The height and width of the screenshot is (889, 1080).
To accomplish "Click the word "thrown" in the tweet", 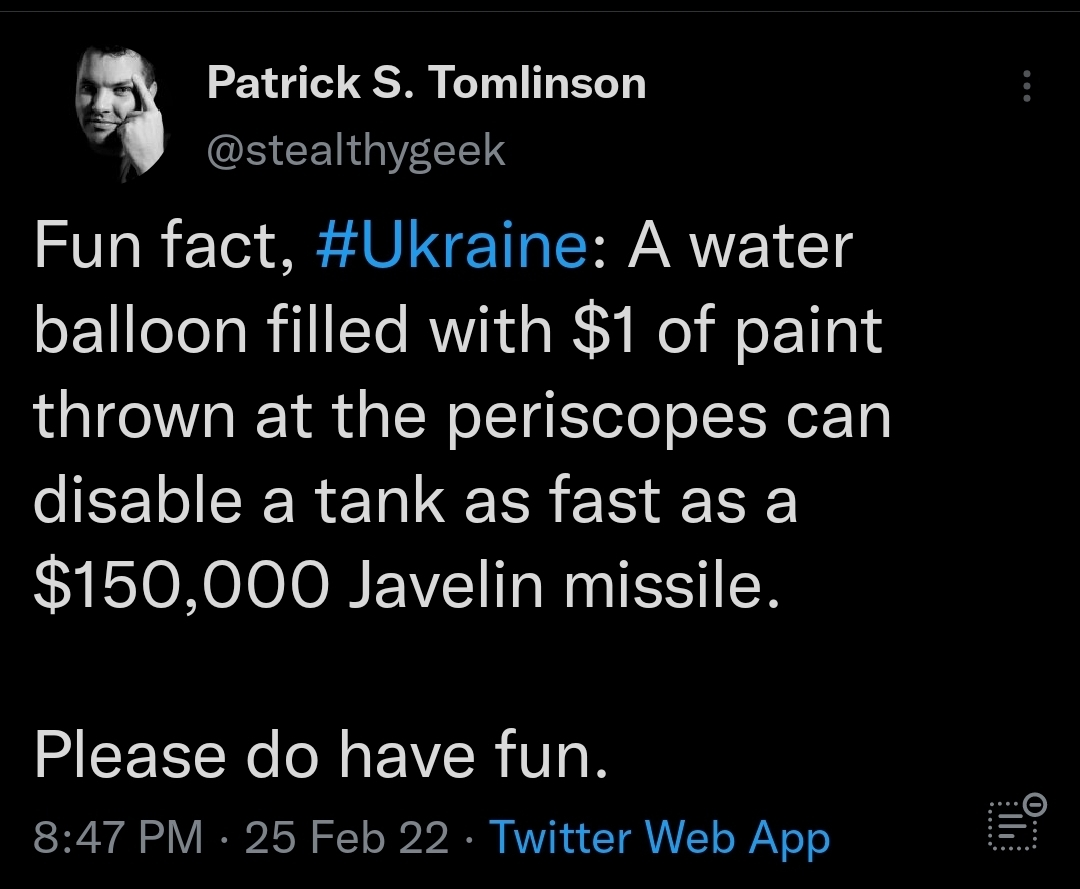I will (134, 417).
